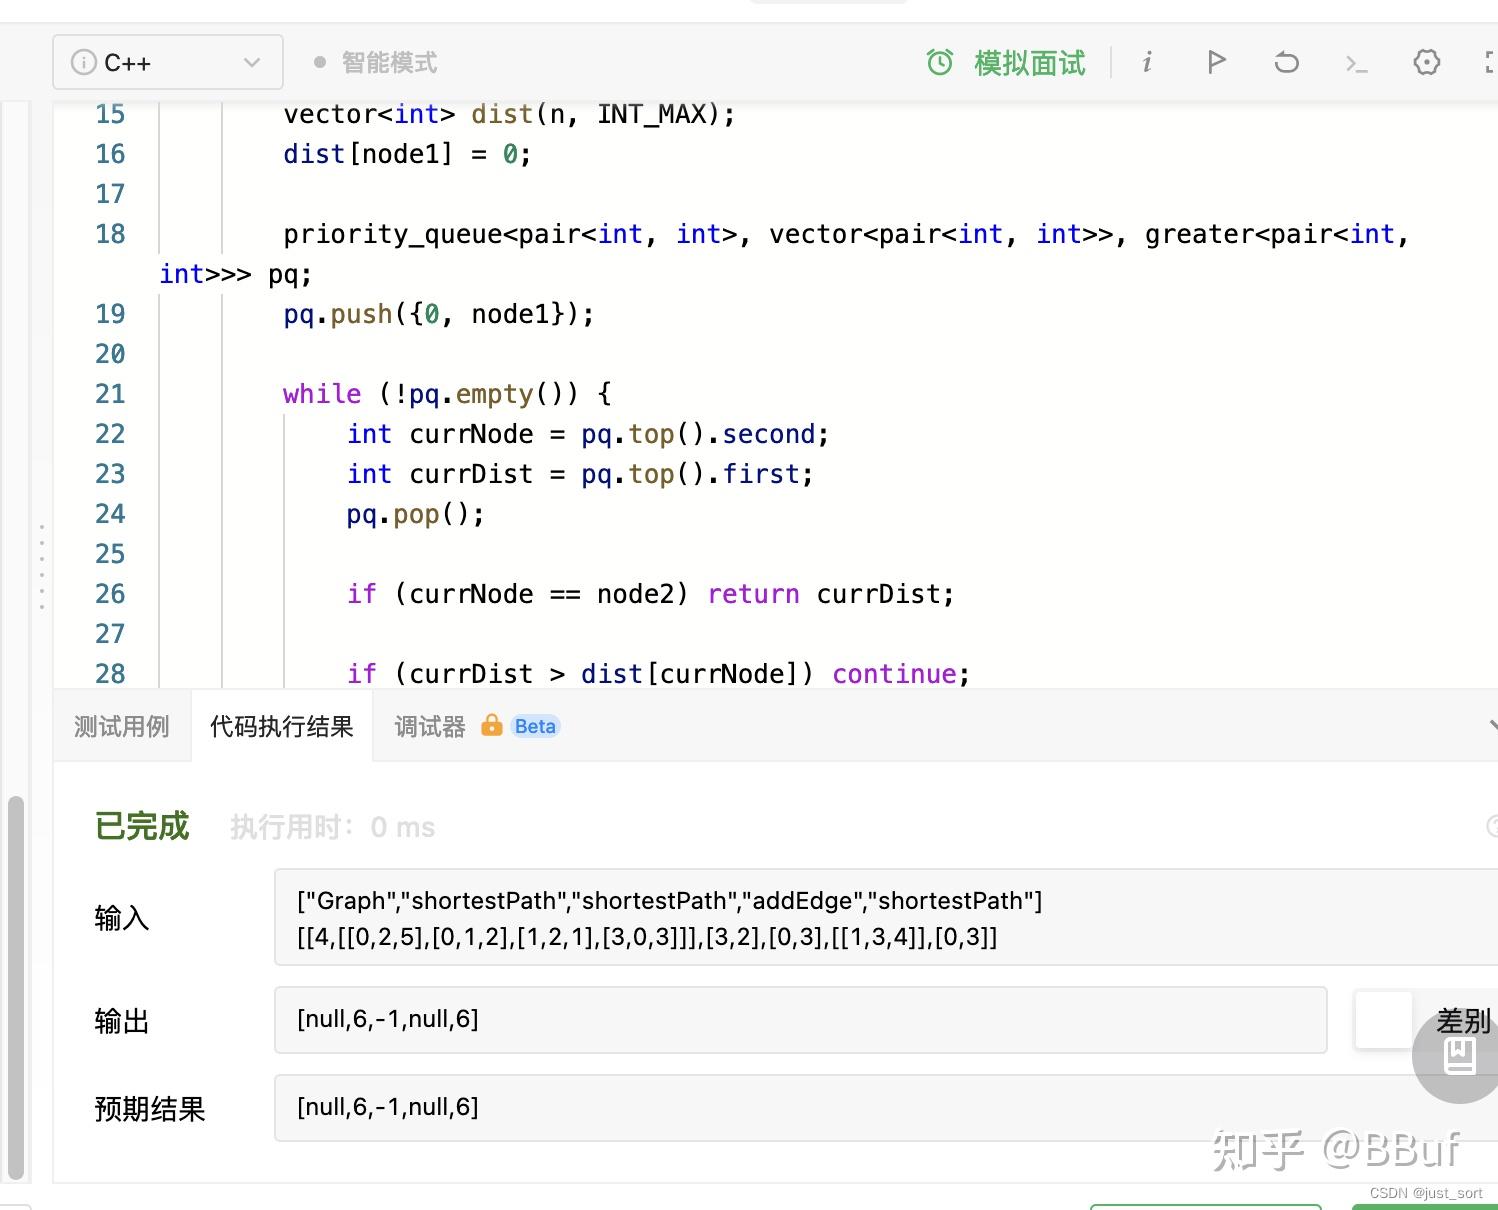Open the terminal console icon

(1356, 62)
